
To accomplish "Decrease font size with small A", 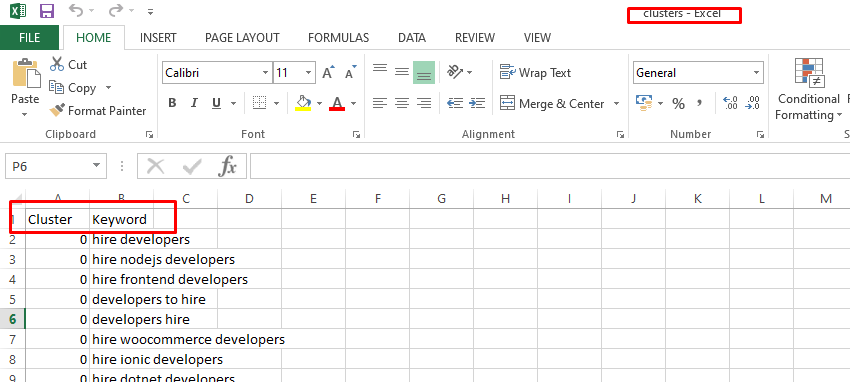I will (x=351, y=73).
